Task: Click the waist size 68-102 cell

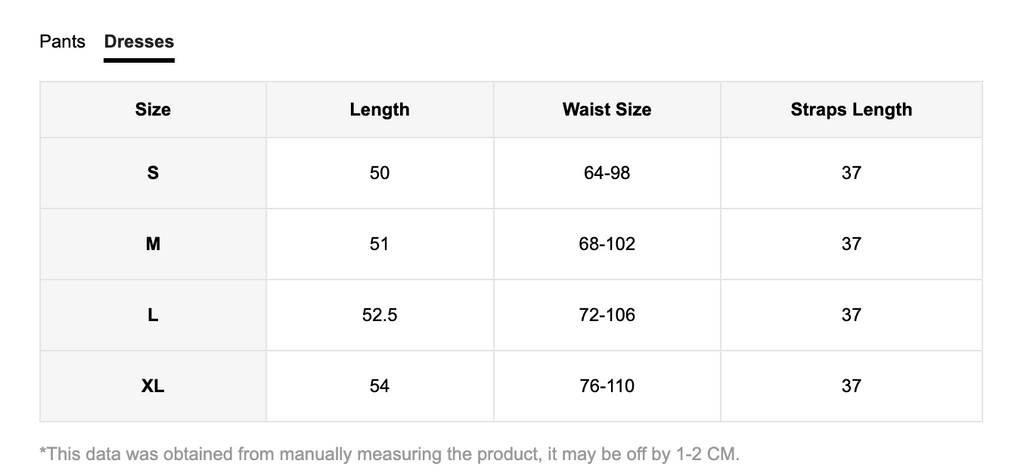Action: [606, 244]
